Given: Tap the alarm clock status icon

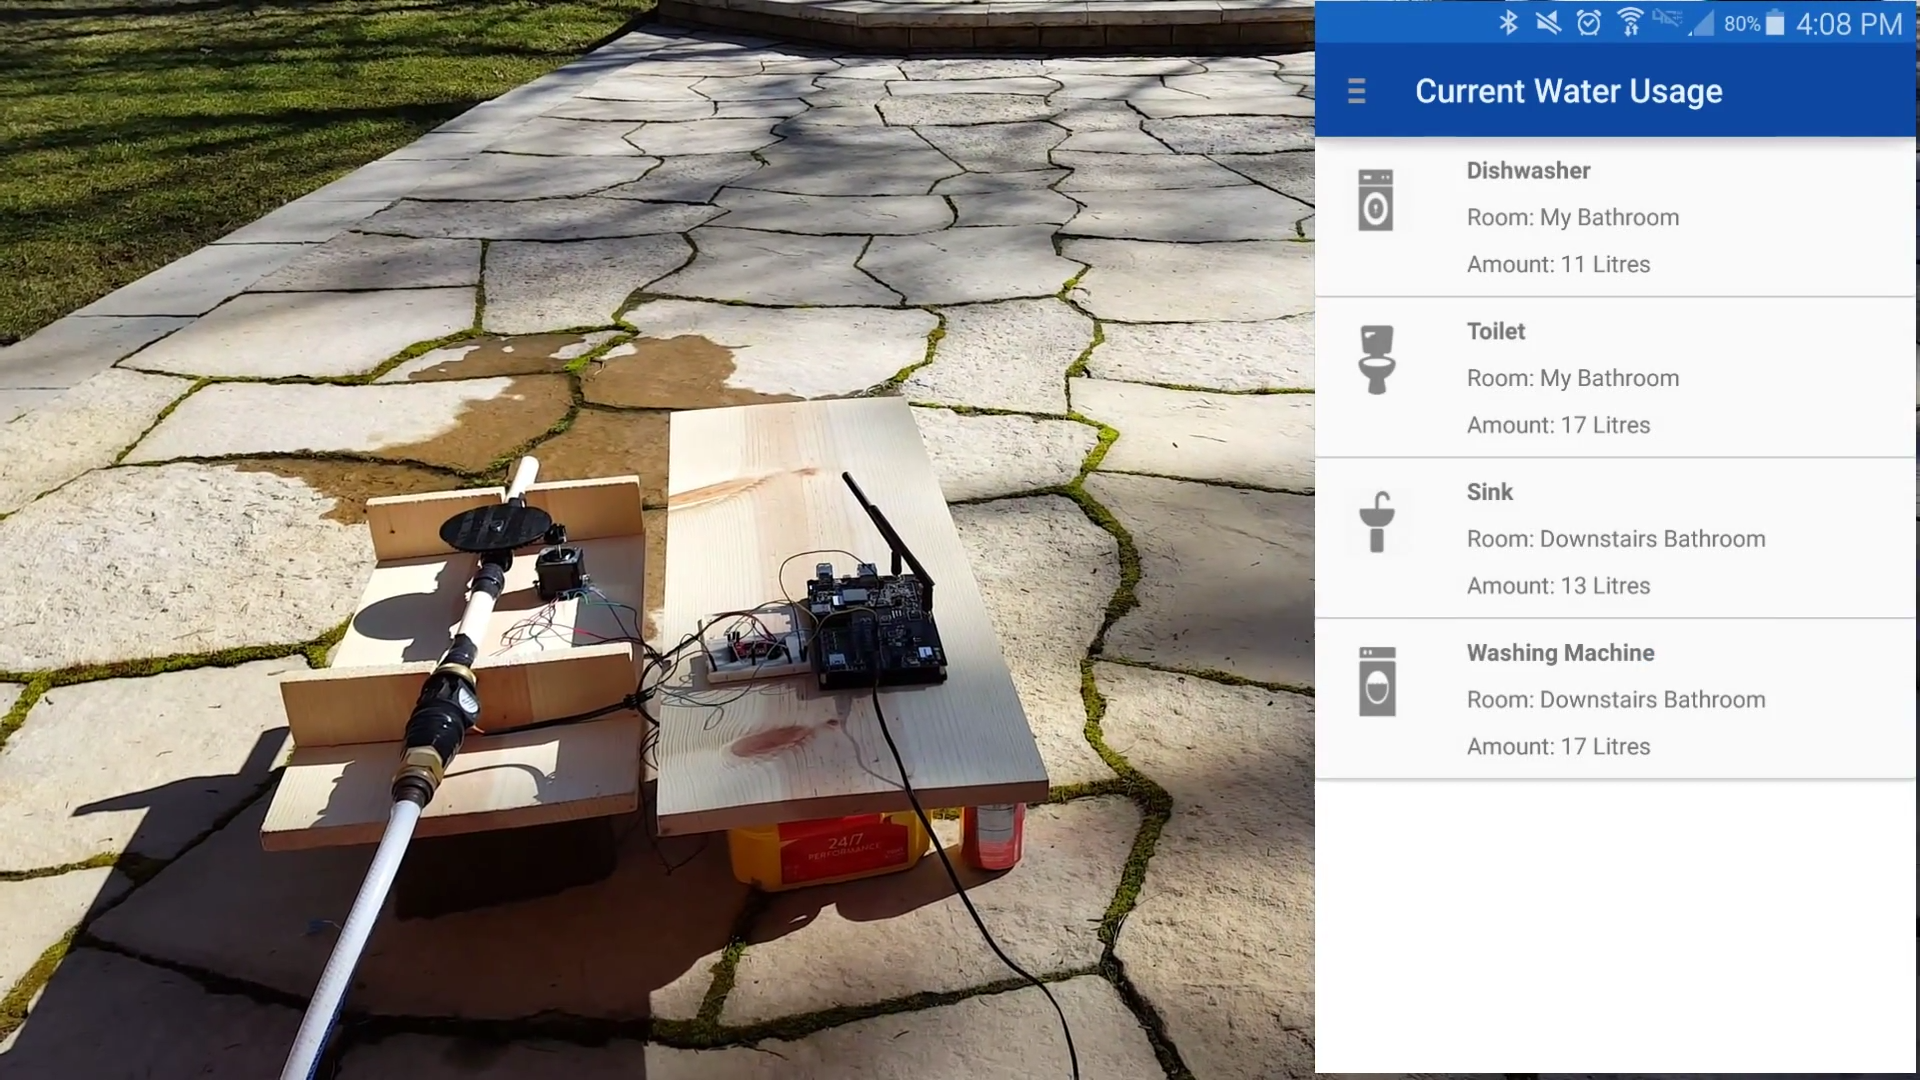Looking at the screenshot, I should click(1588, 22).
